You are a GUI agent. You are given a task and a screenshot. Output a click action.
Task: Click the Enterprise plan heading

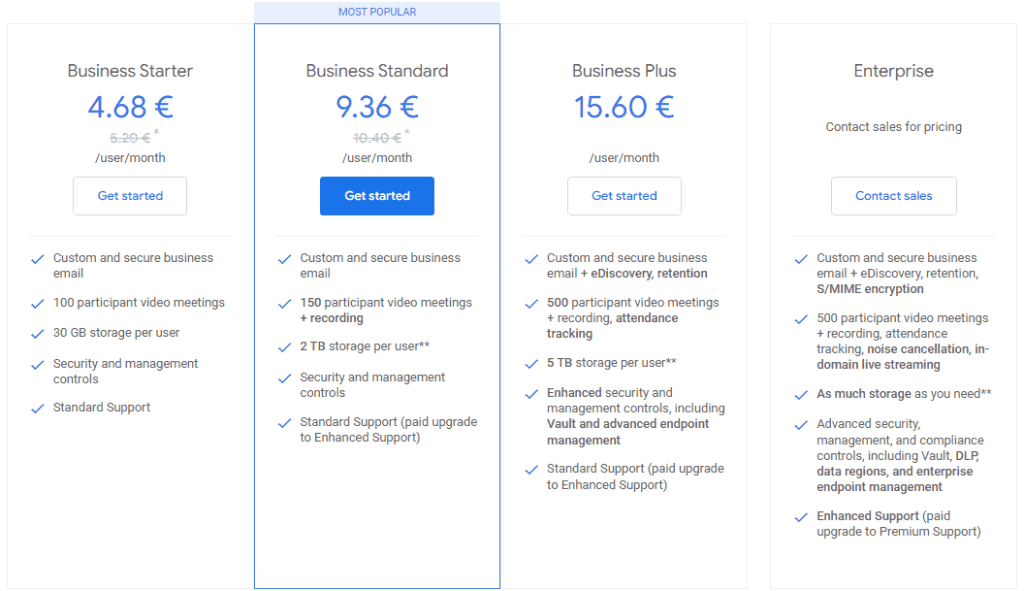click(x=893, y=70)
